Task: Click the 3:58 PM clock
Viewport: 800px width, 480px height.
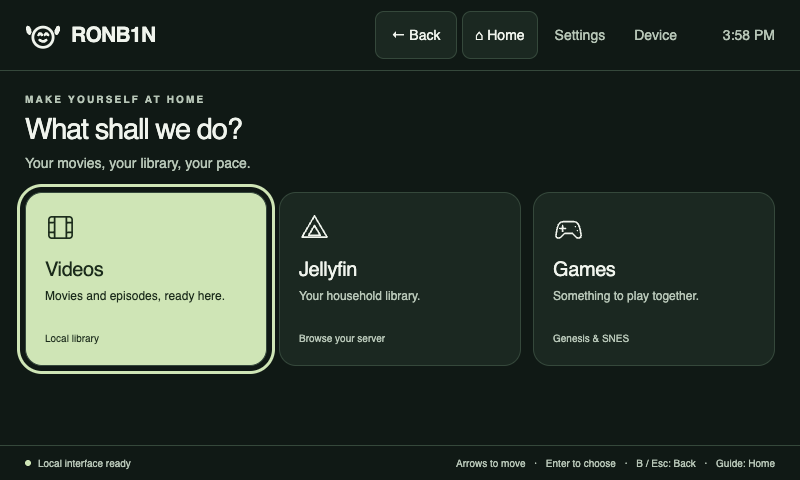Action: click(x=748, y=35)
